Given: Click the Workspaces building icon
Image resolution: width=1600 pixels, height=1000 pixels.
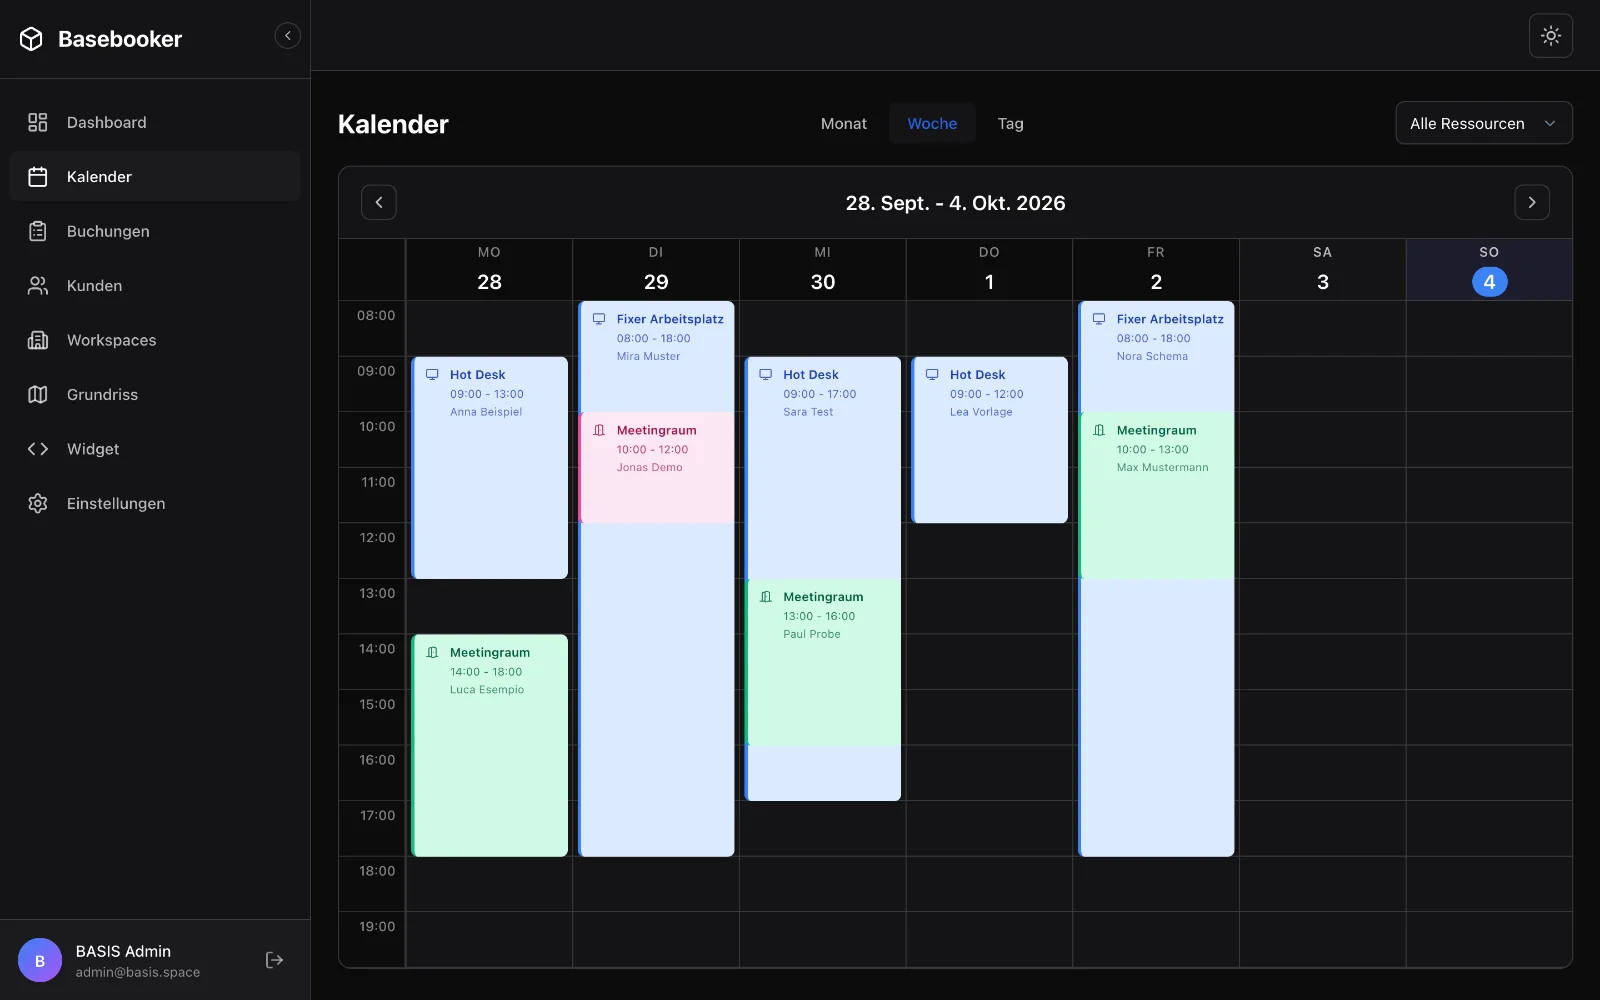Looking at the screenshot, I should 38,340.
